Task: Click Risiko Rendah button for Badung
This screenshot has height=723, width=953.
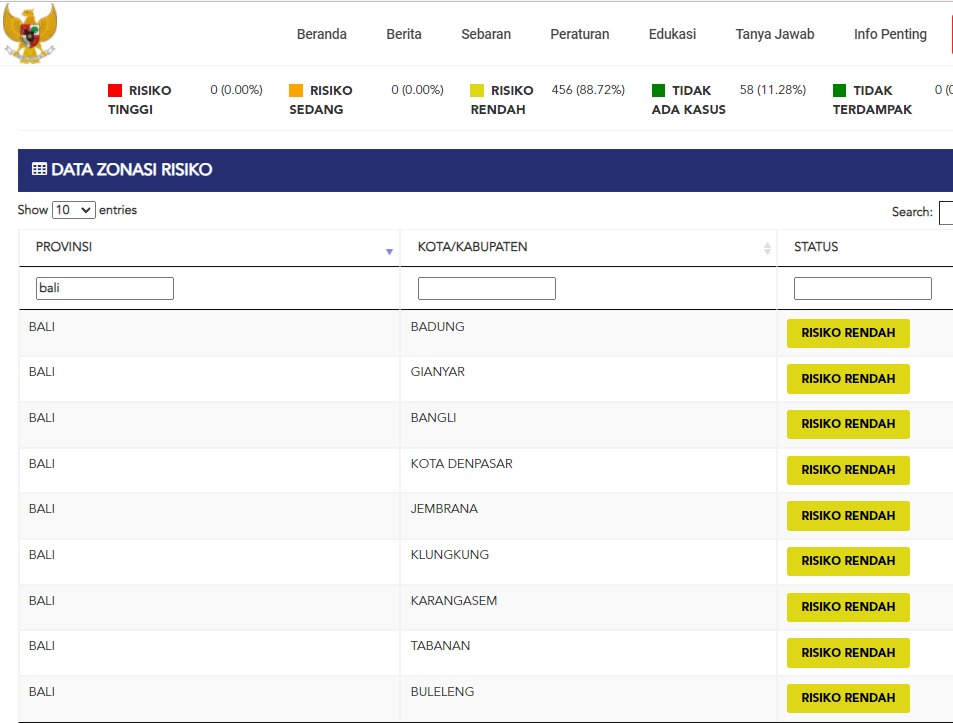Action: (848, 333)
